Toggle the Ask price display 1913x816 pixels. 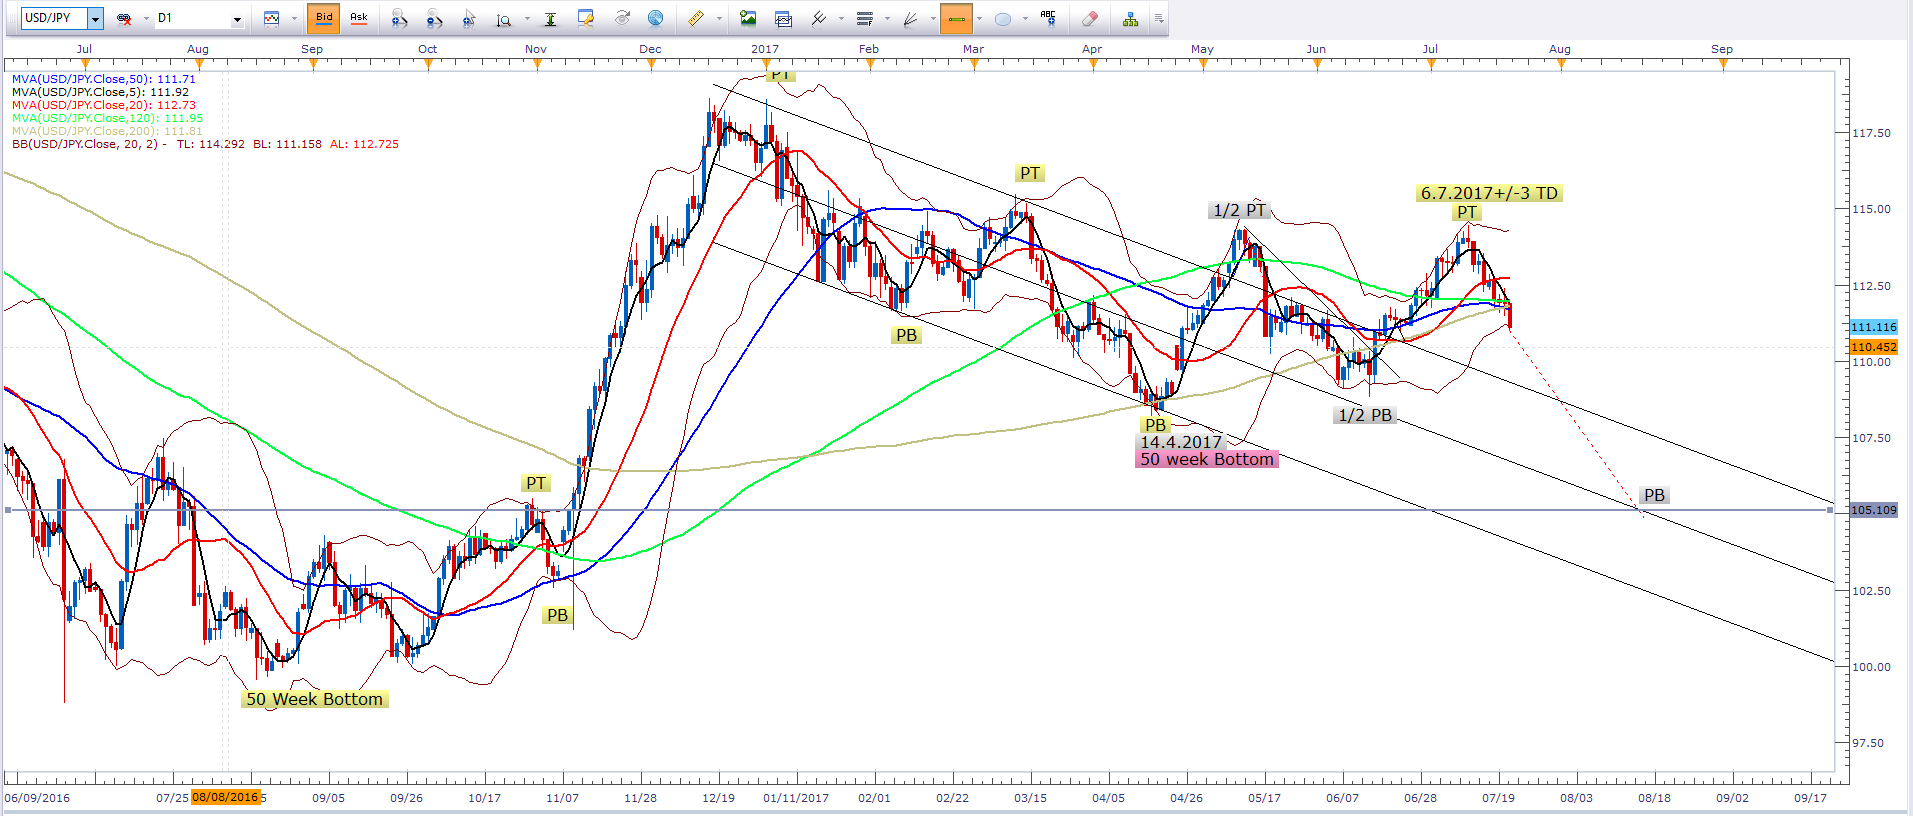pyautogui.click(x=359, y=18)
